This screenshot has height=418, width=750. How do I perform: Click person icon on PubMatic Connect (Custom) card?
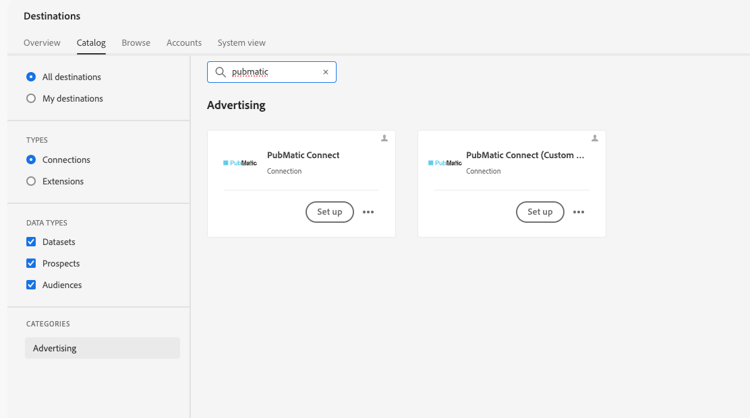pos(594,139)
